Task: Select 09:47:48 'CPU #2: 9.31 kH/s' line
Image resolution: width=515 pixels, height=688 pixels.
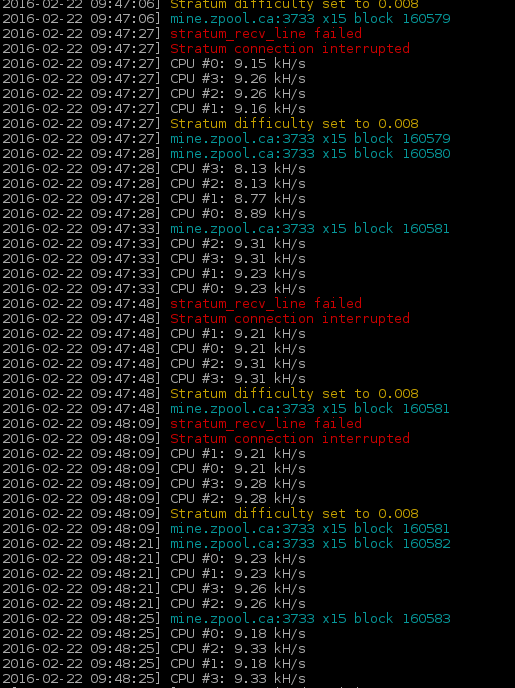Action: [x=238, y=364]
